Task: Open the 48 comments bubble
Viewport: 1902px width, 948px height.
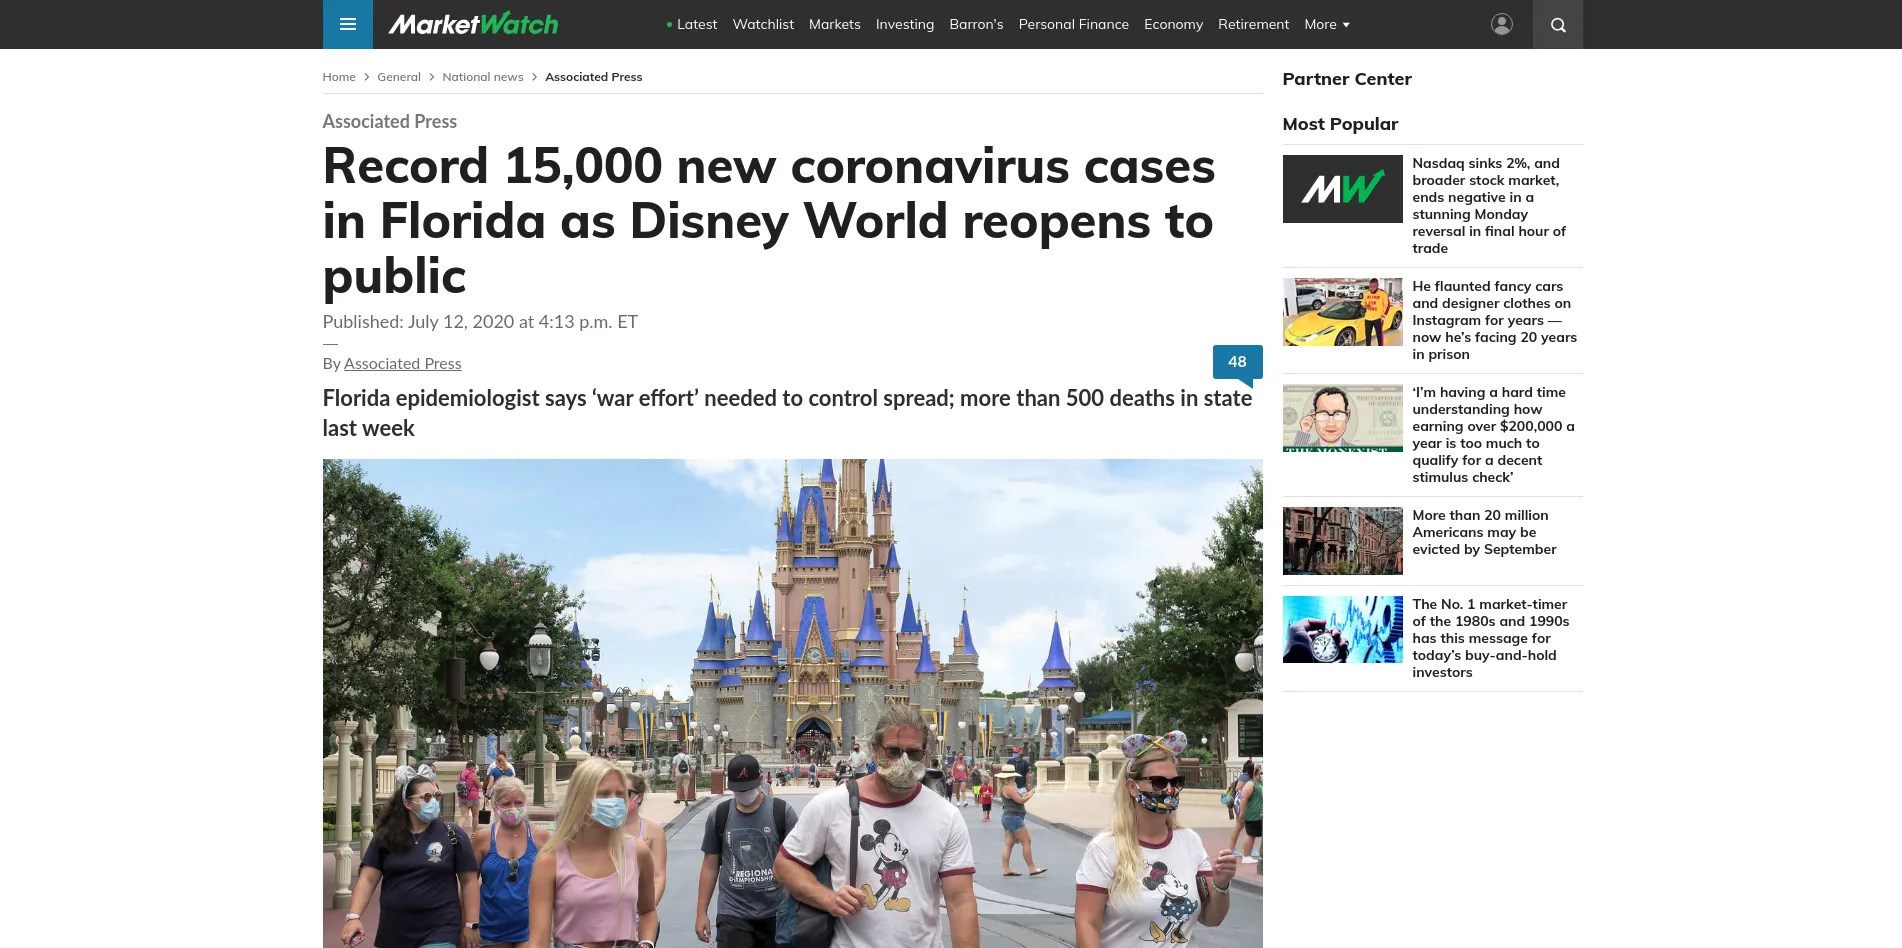Action: click(x=1237, y=362)
